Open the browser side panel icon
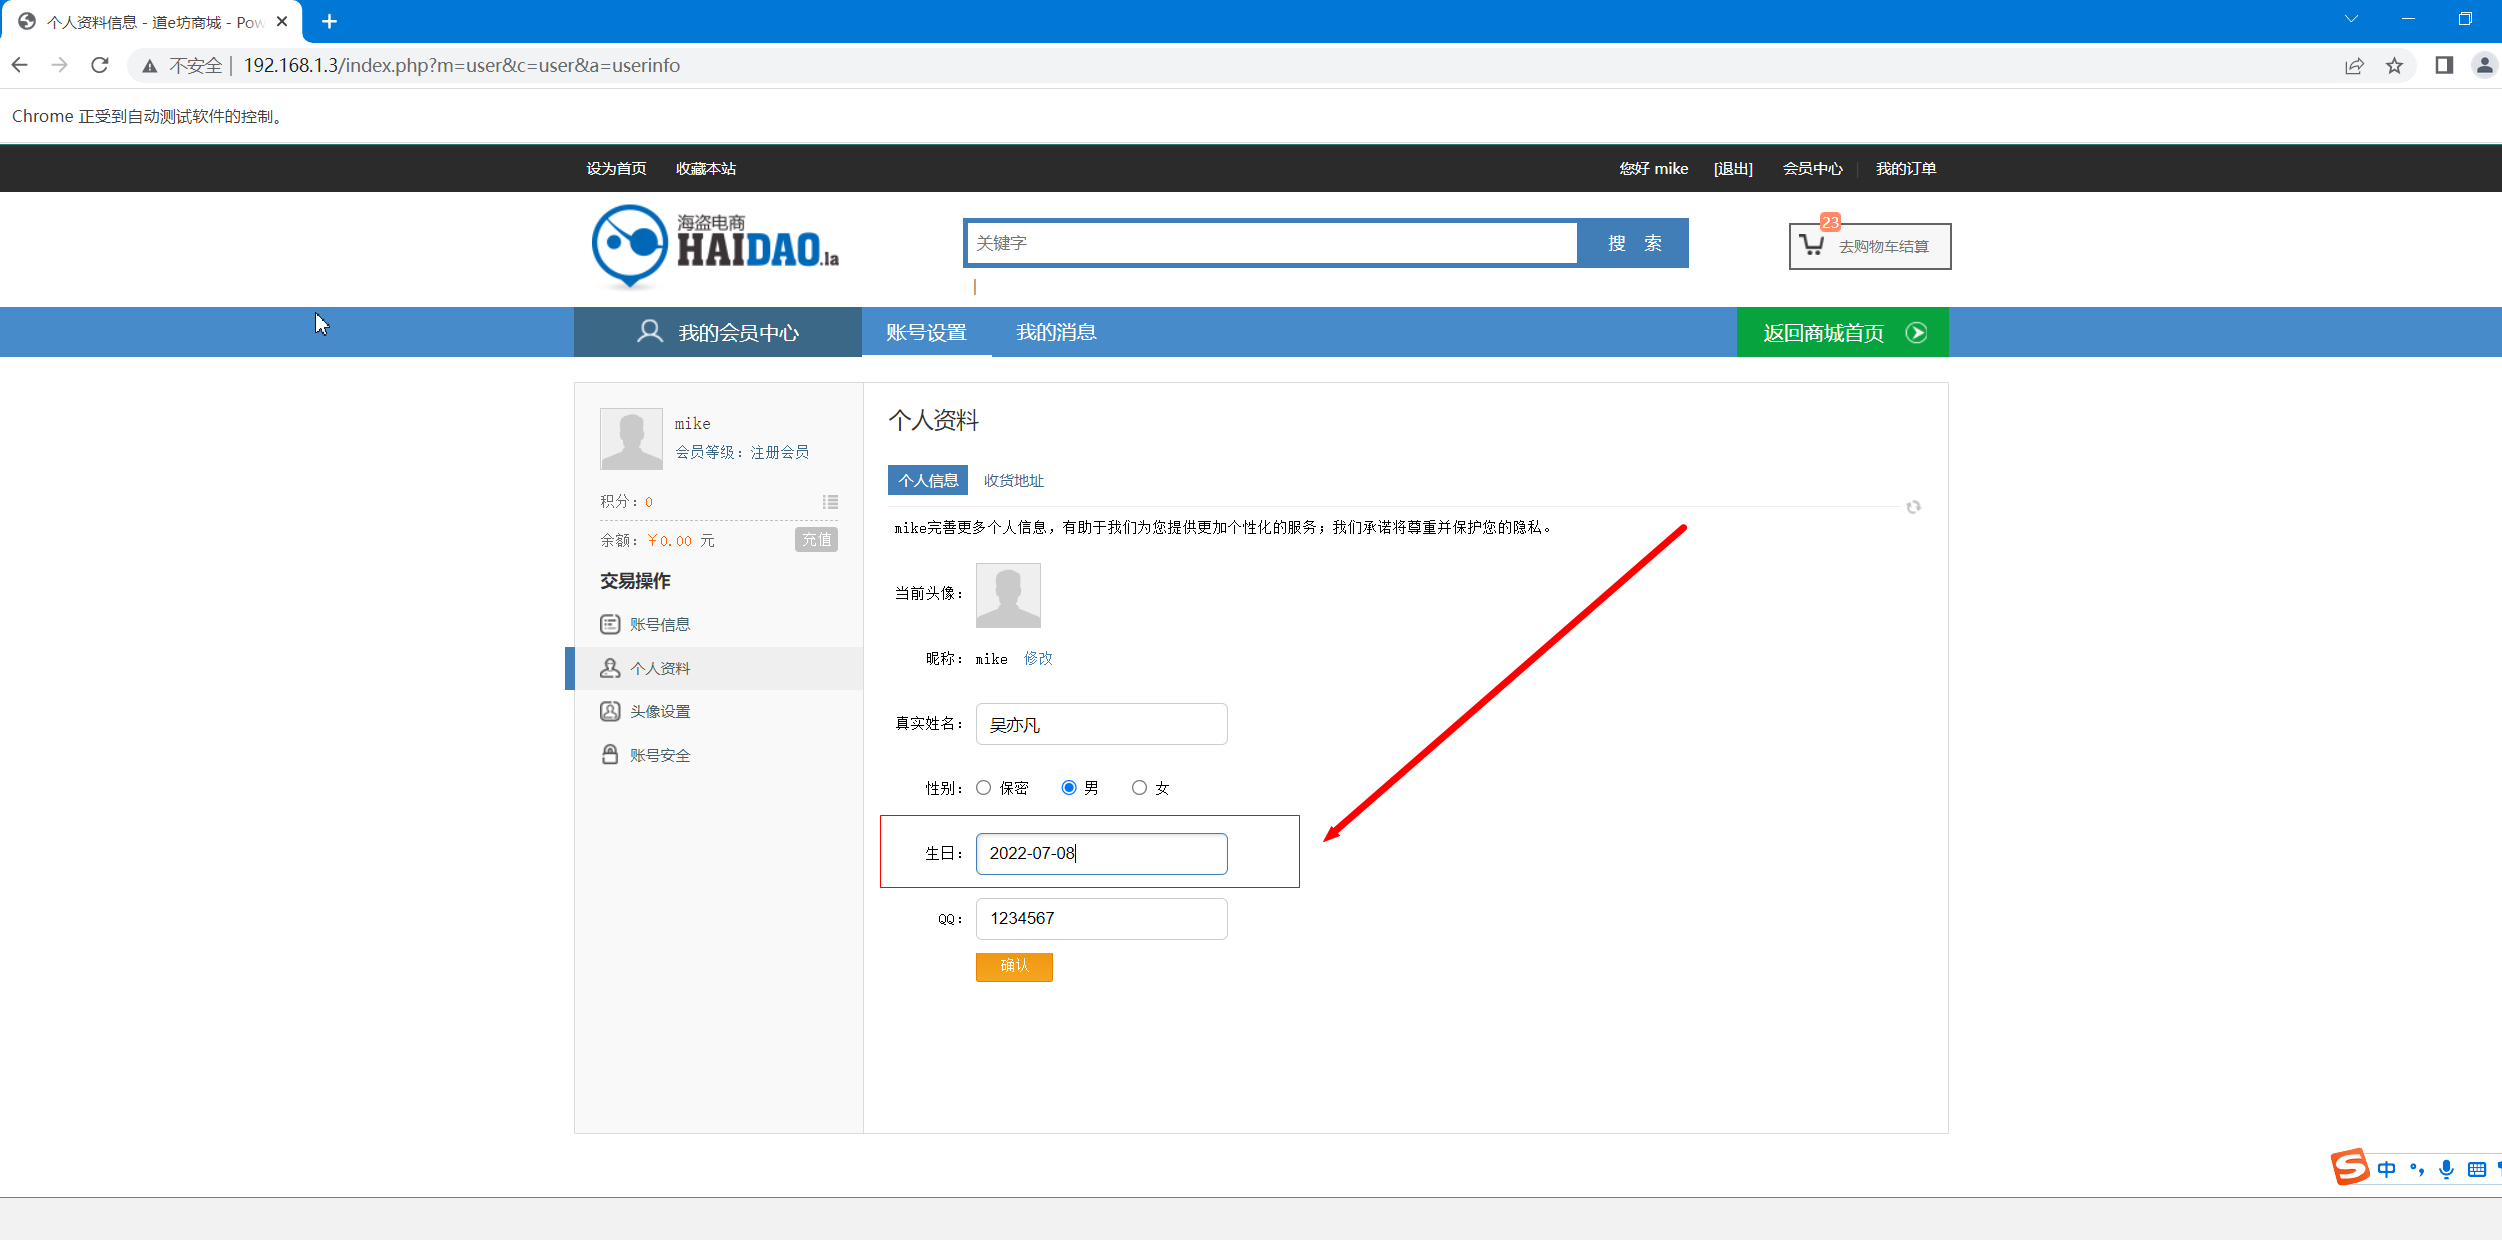The width and height of the screenshot is (2502, 1240). (x=2443, y=66)
